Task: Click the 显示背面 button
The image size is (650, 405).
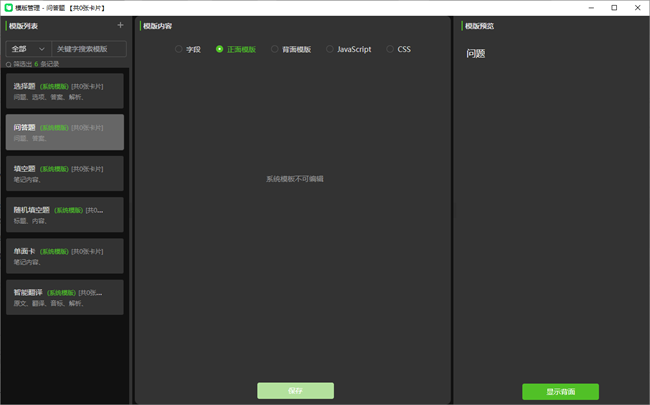Action: point(560,391)
